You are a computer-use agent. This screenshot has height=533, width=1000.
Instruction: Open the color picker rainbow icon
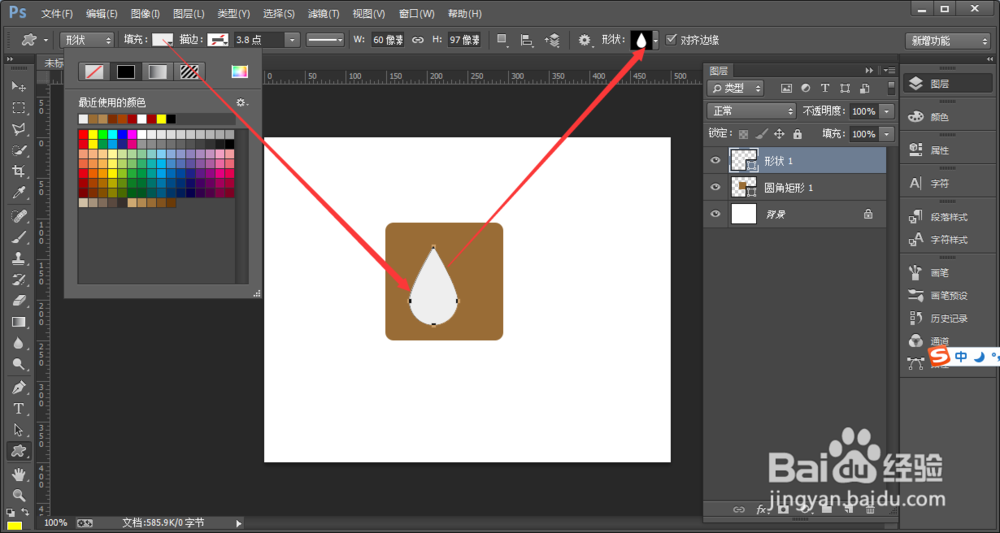pyautogui.click(x=240, y=71)
